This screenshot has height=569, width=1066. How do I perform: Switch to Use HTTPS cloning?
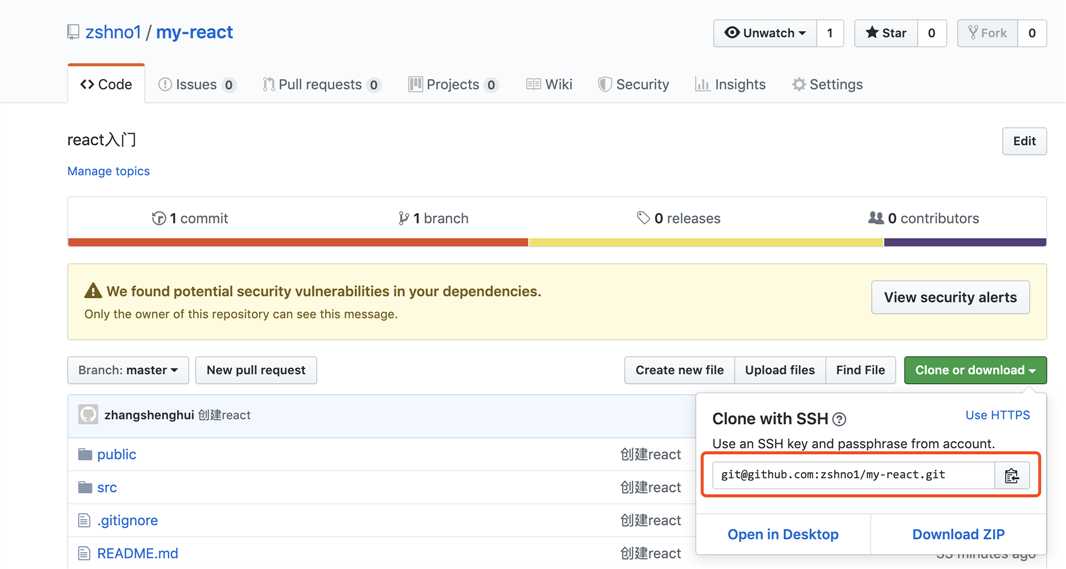pyautogui.click(x=997, y=415)
